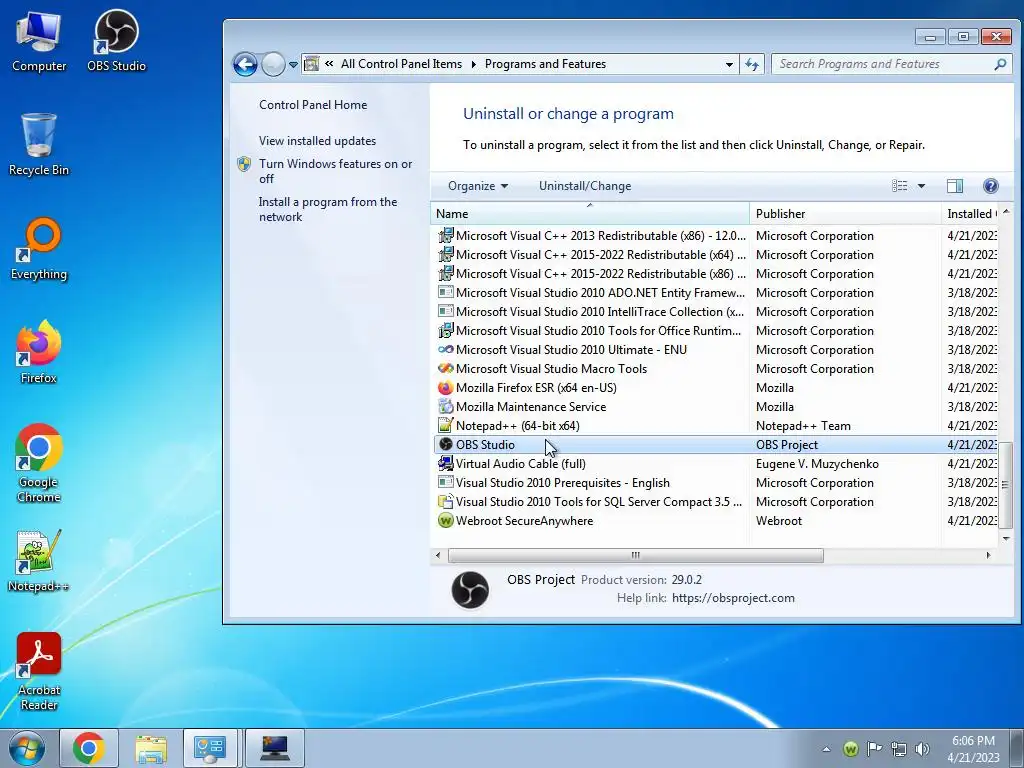The height and width of the screenshot is (768, 1024).
Task: Open View installed updates link
Action: coord(317,140)
